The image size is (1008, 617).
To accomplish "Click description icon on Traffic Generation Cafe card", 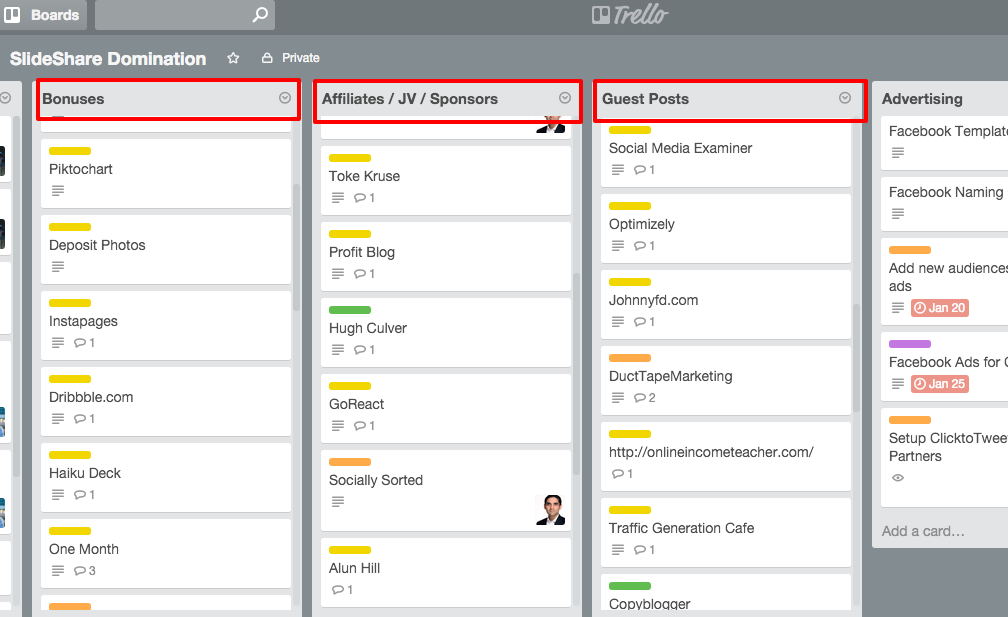I will [617, 550].
